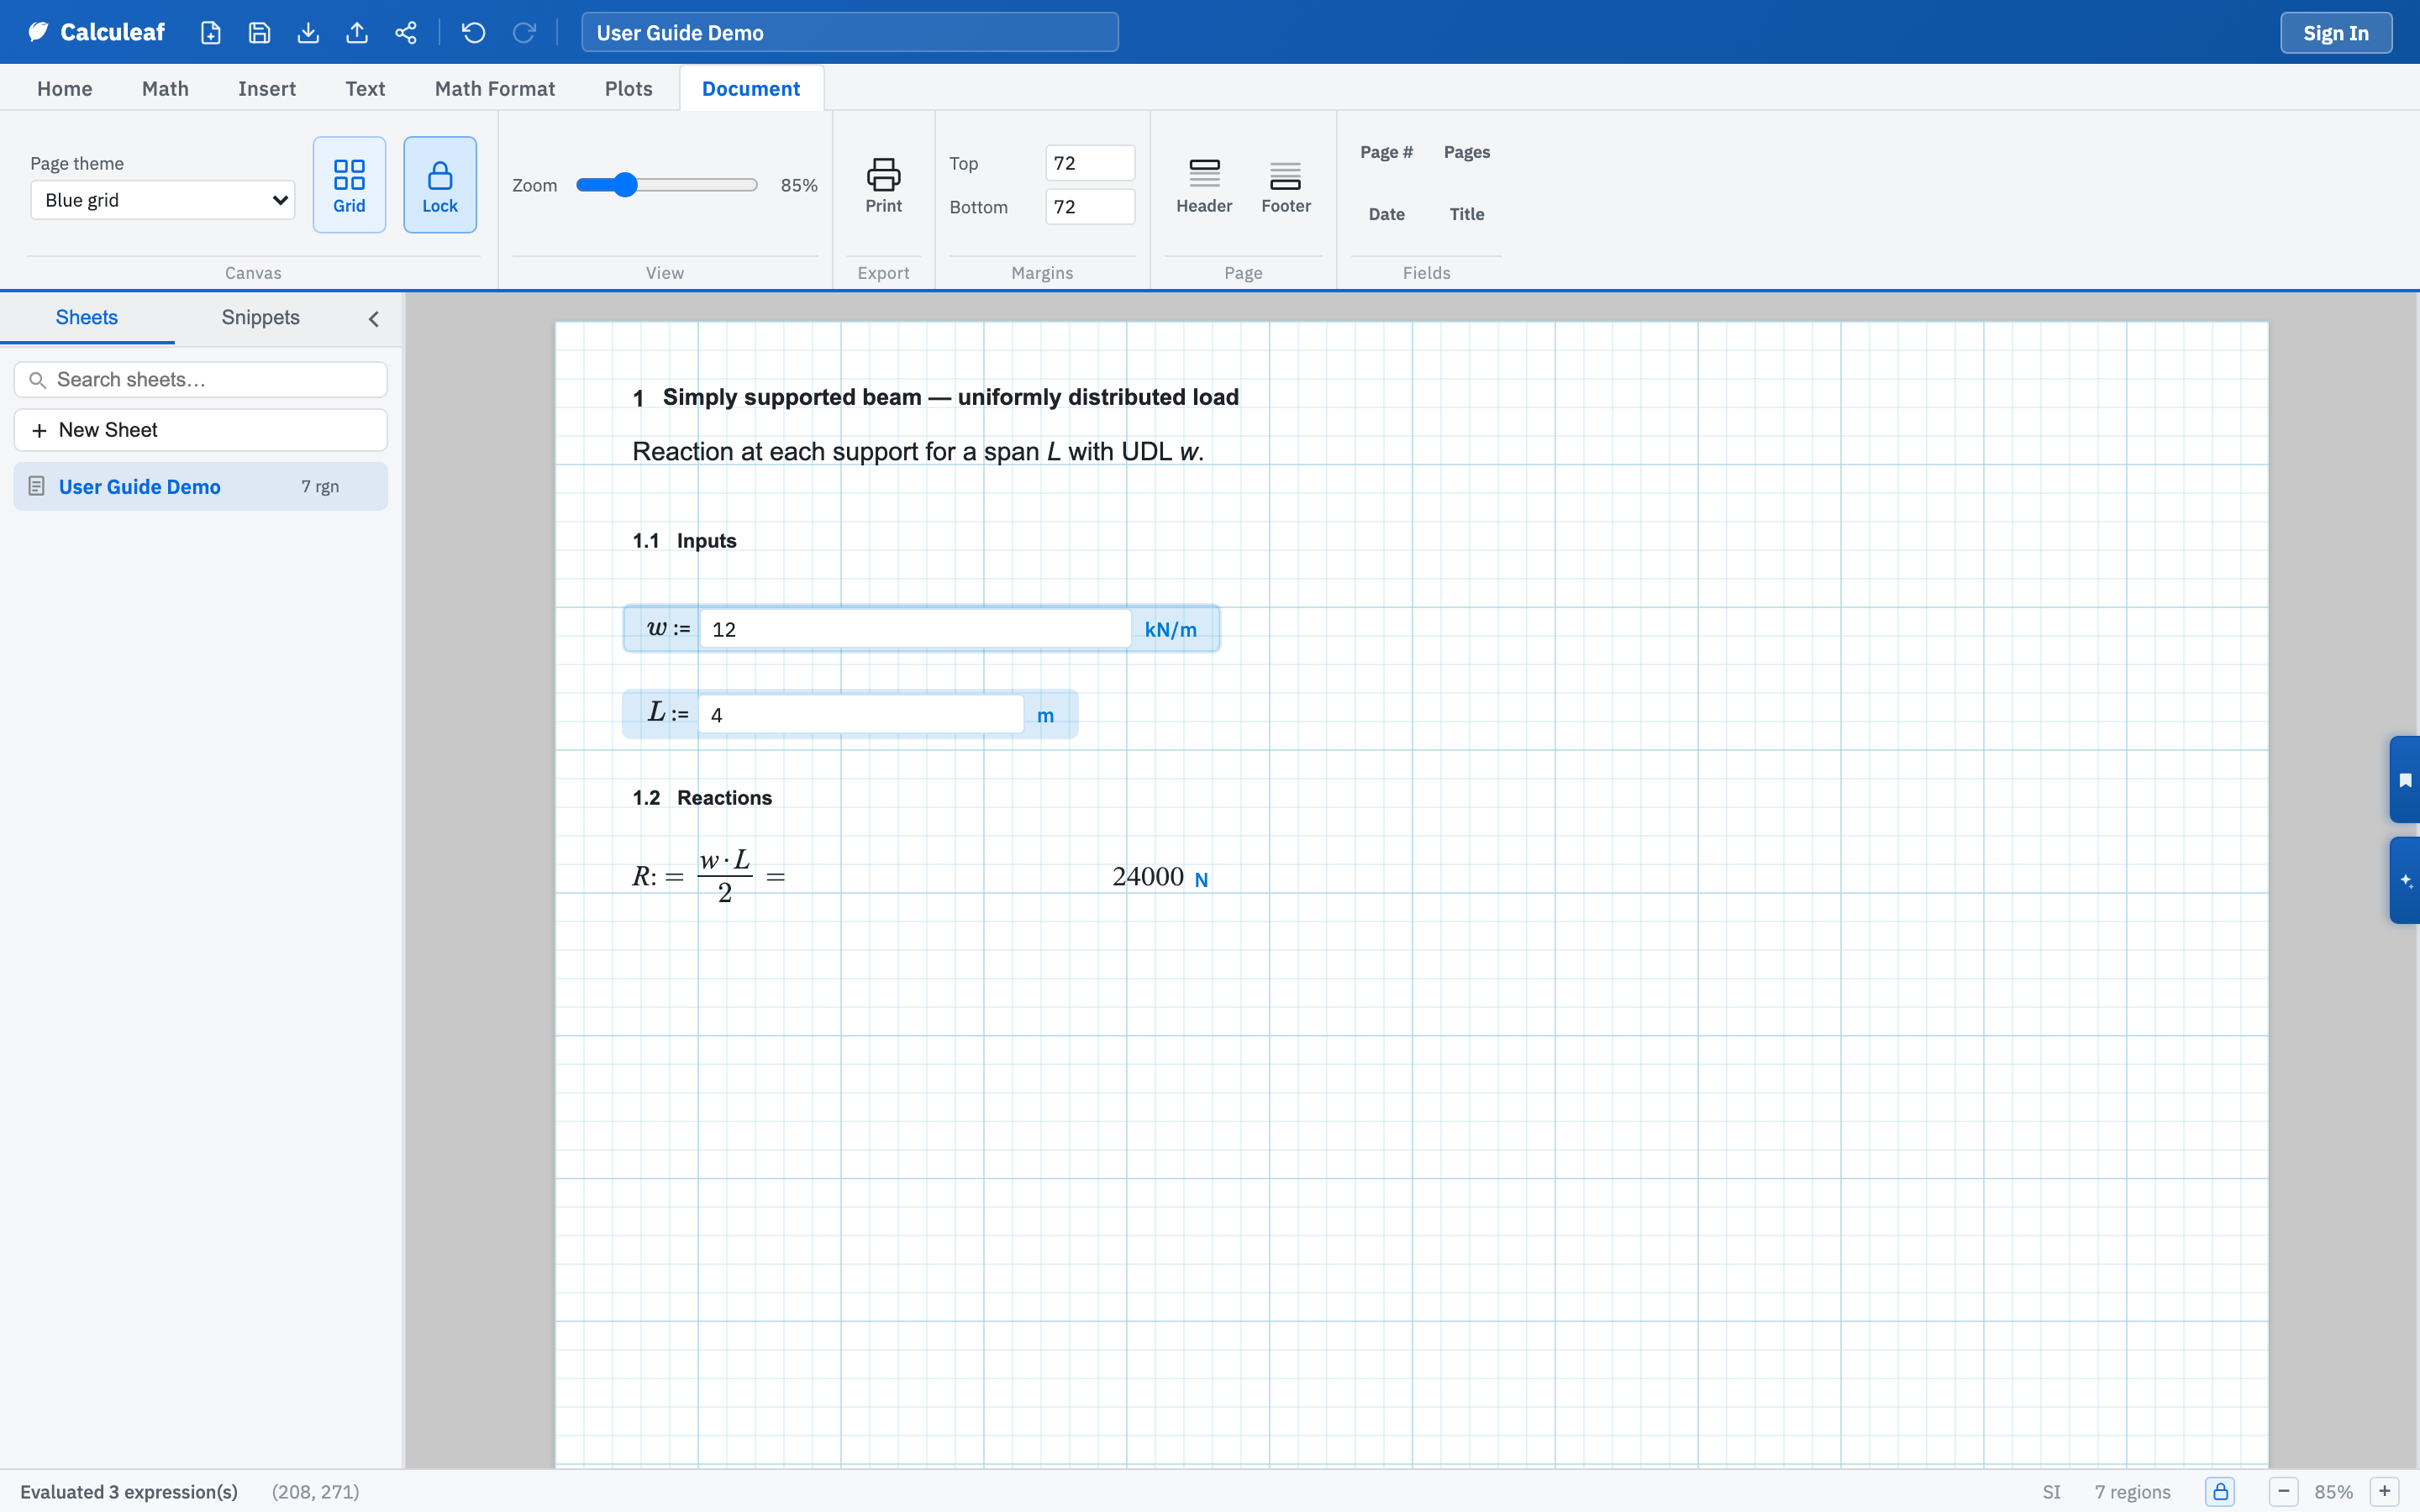Switch to the Math Format ribbon tab
The image size is (2420, 1512).
tap(495, 89)
